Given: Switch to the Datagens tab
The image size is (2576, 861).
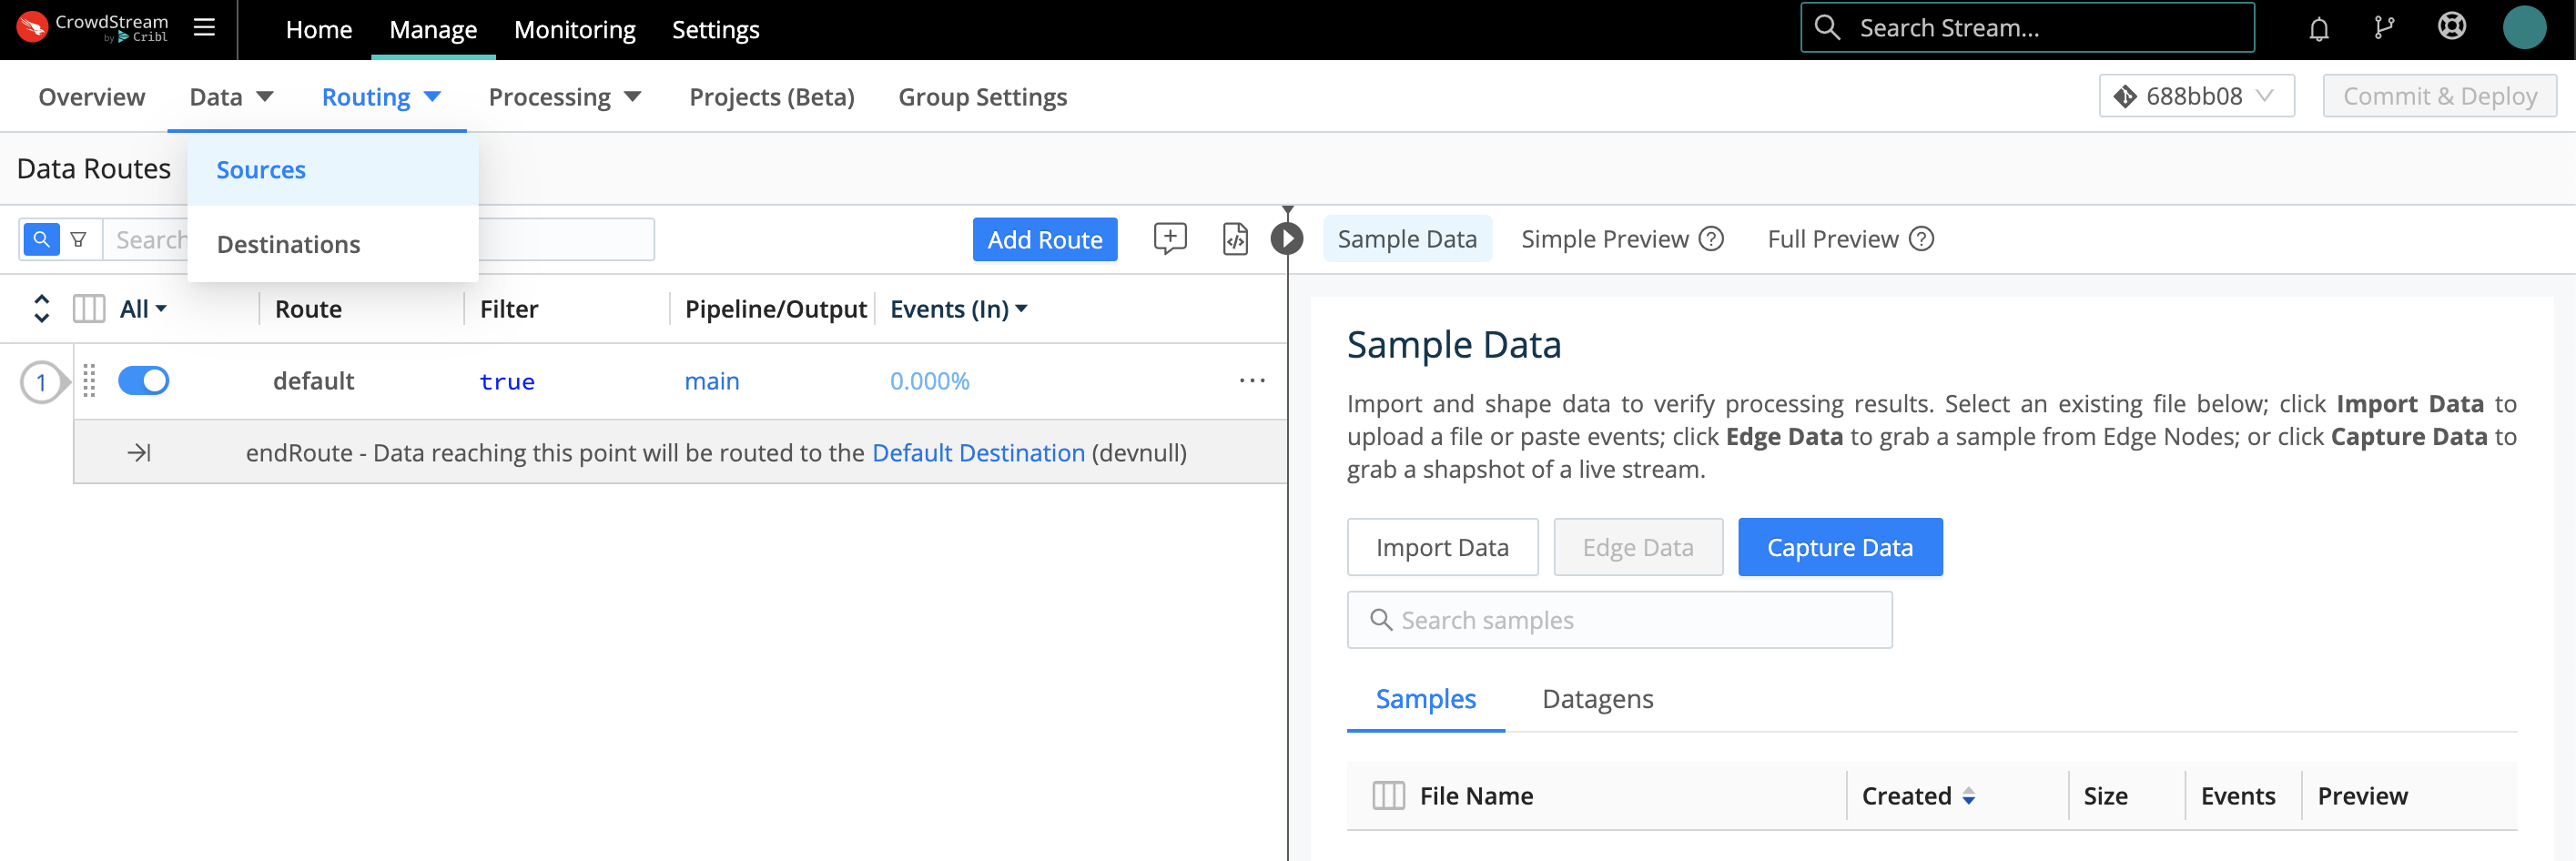Looking at the screenshot, I should tap(1597, 699).
